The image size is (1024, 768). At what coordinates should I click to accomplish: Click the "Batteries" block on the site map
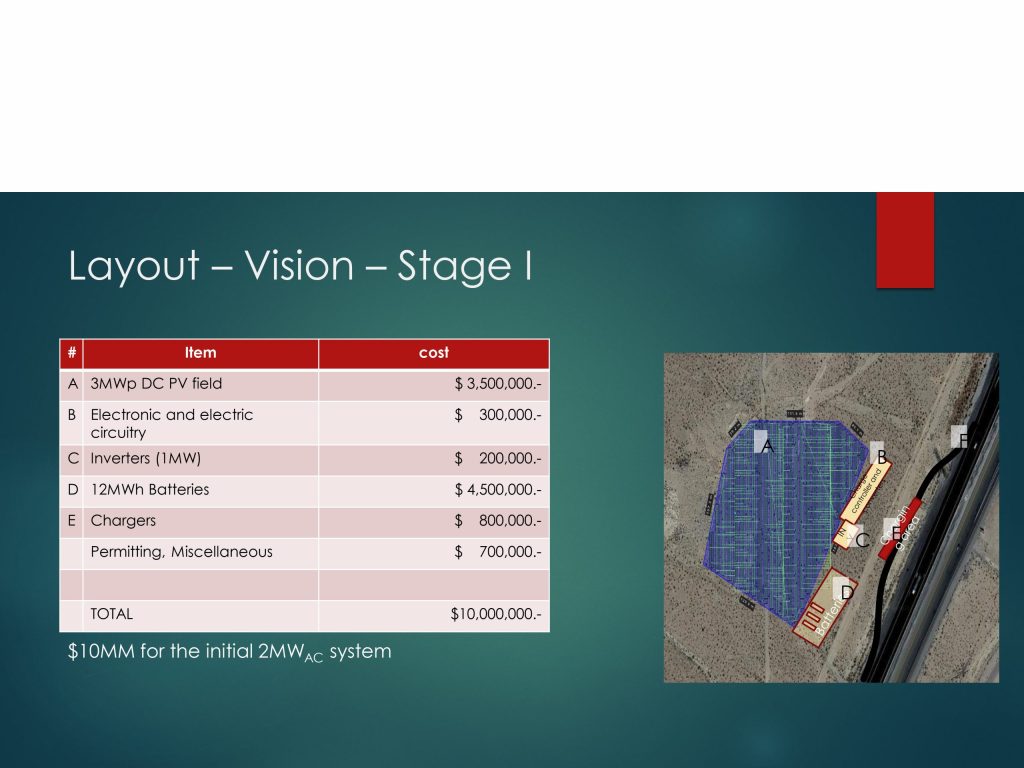[x=824, y=607]
